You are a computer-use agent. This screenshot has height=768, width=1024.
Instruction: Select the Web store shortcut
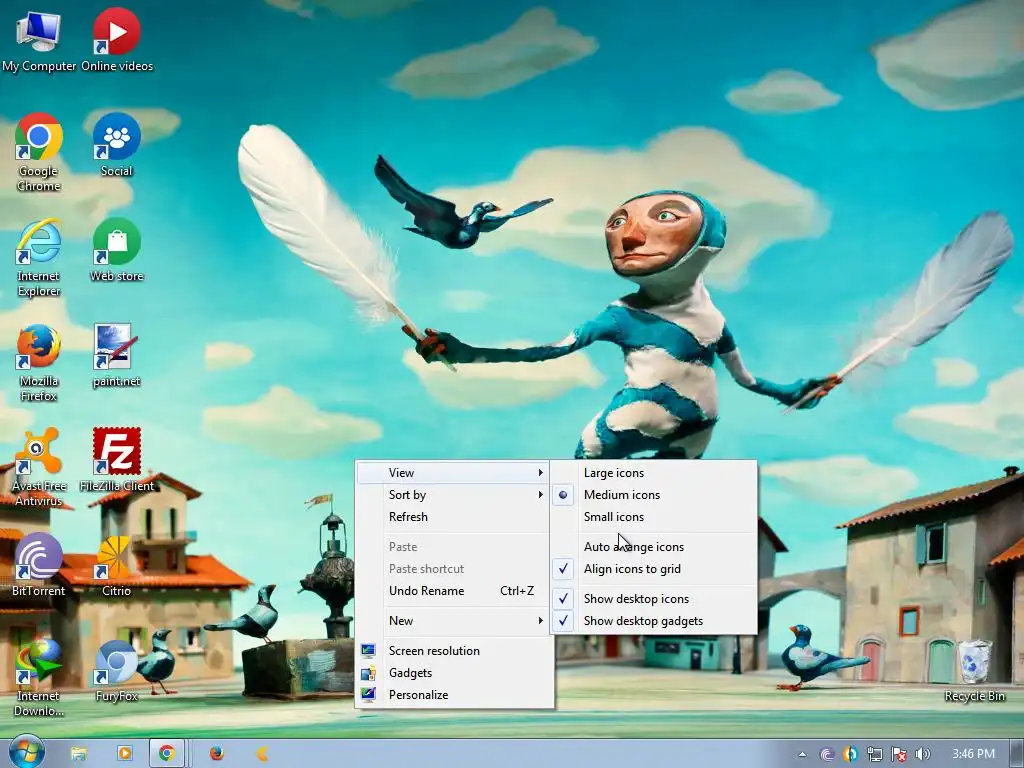(x=117, y=249)
